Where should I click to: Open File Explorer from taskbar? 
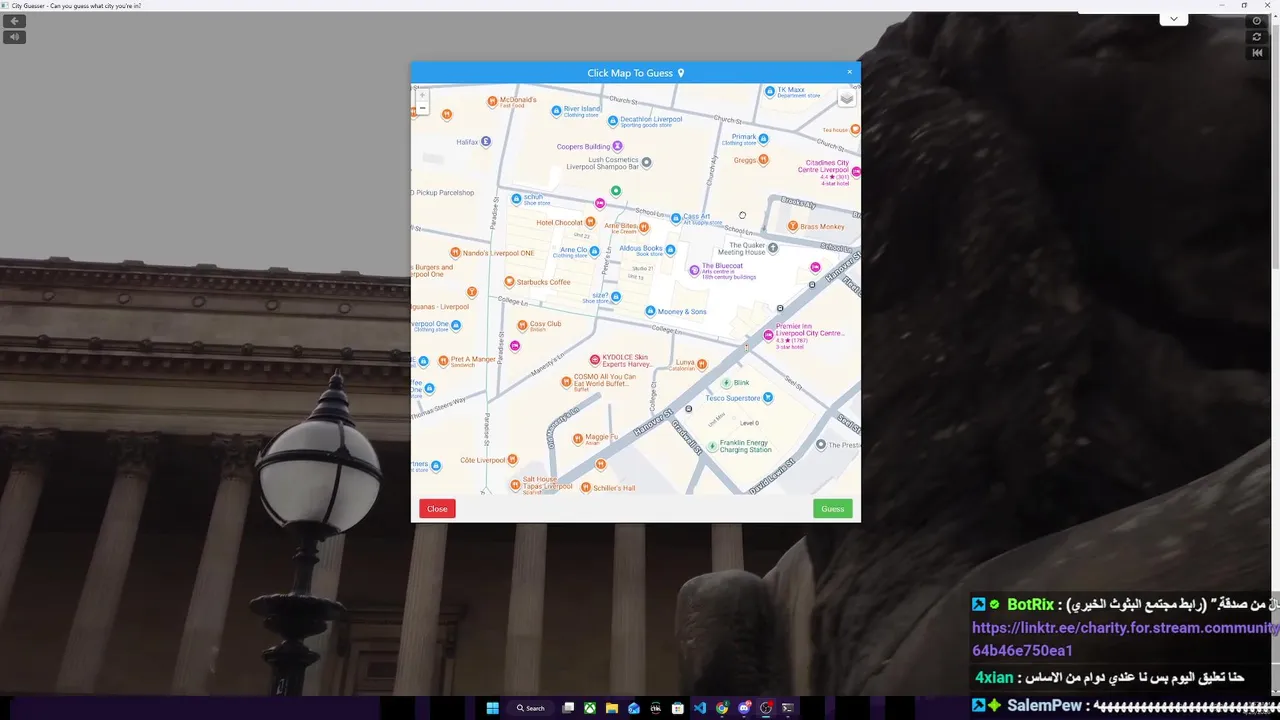point(612,708)
